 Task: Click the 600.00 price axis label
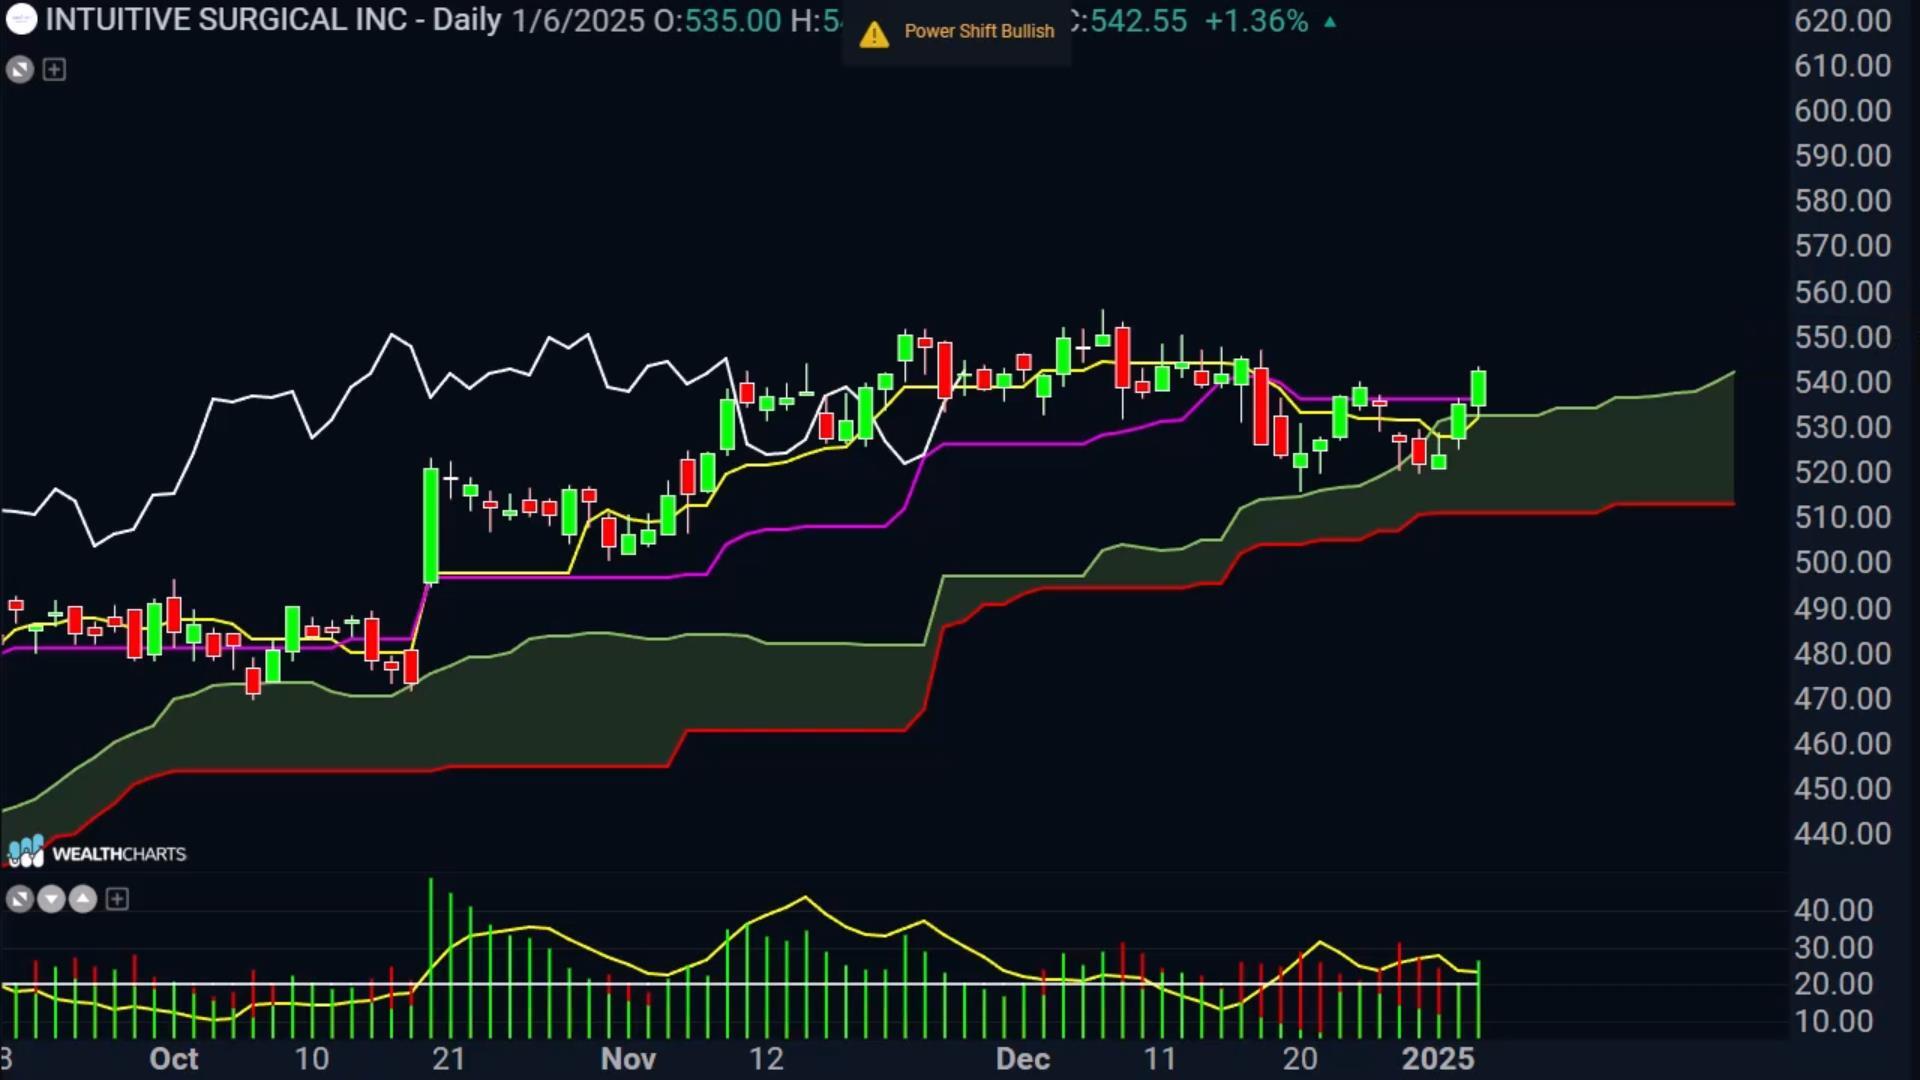click(1842, 110)
